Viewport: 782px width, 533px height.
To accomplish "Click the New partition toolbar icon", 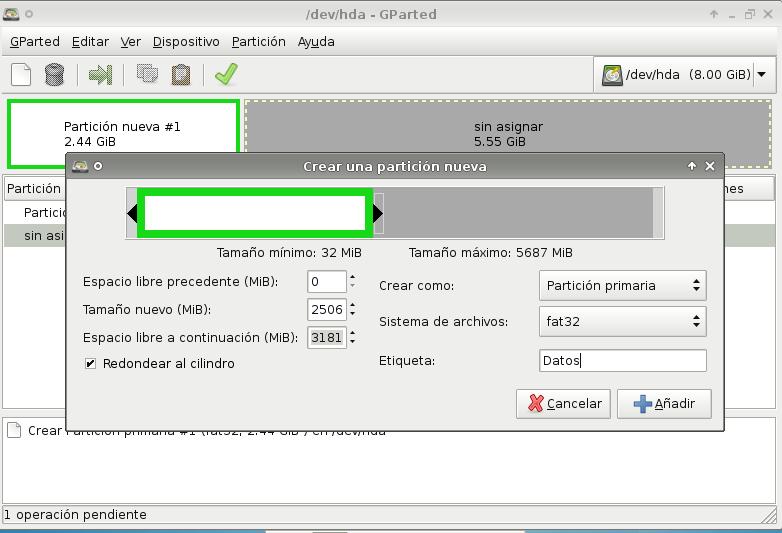I will tap(21, 75).
